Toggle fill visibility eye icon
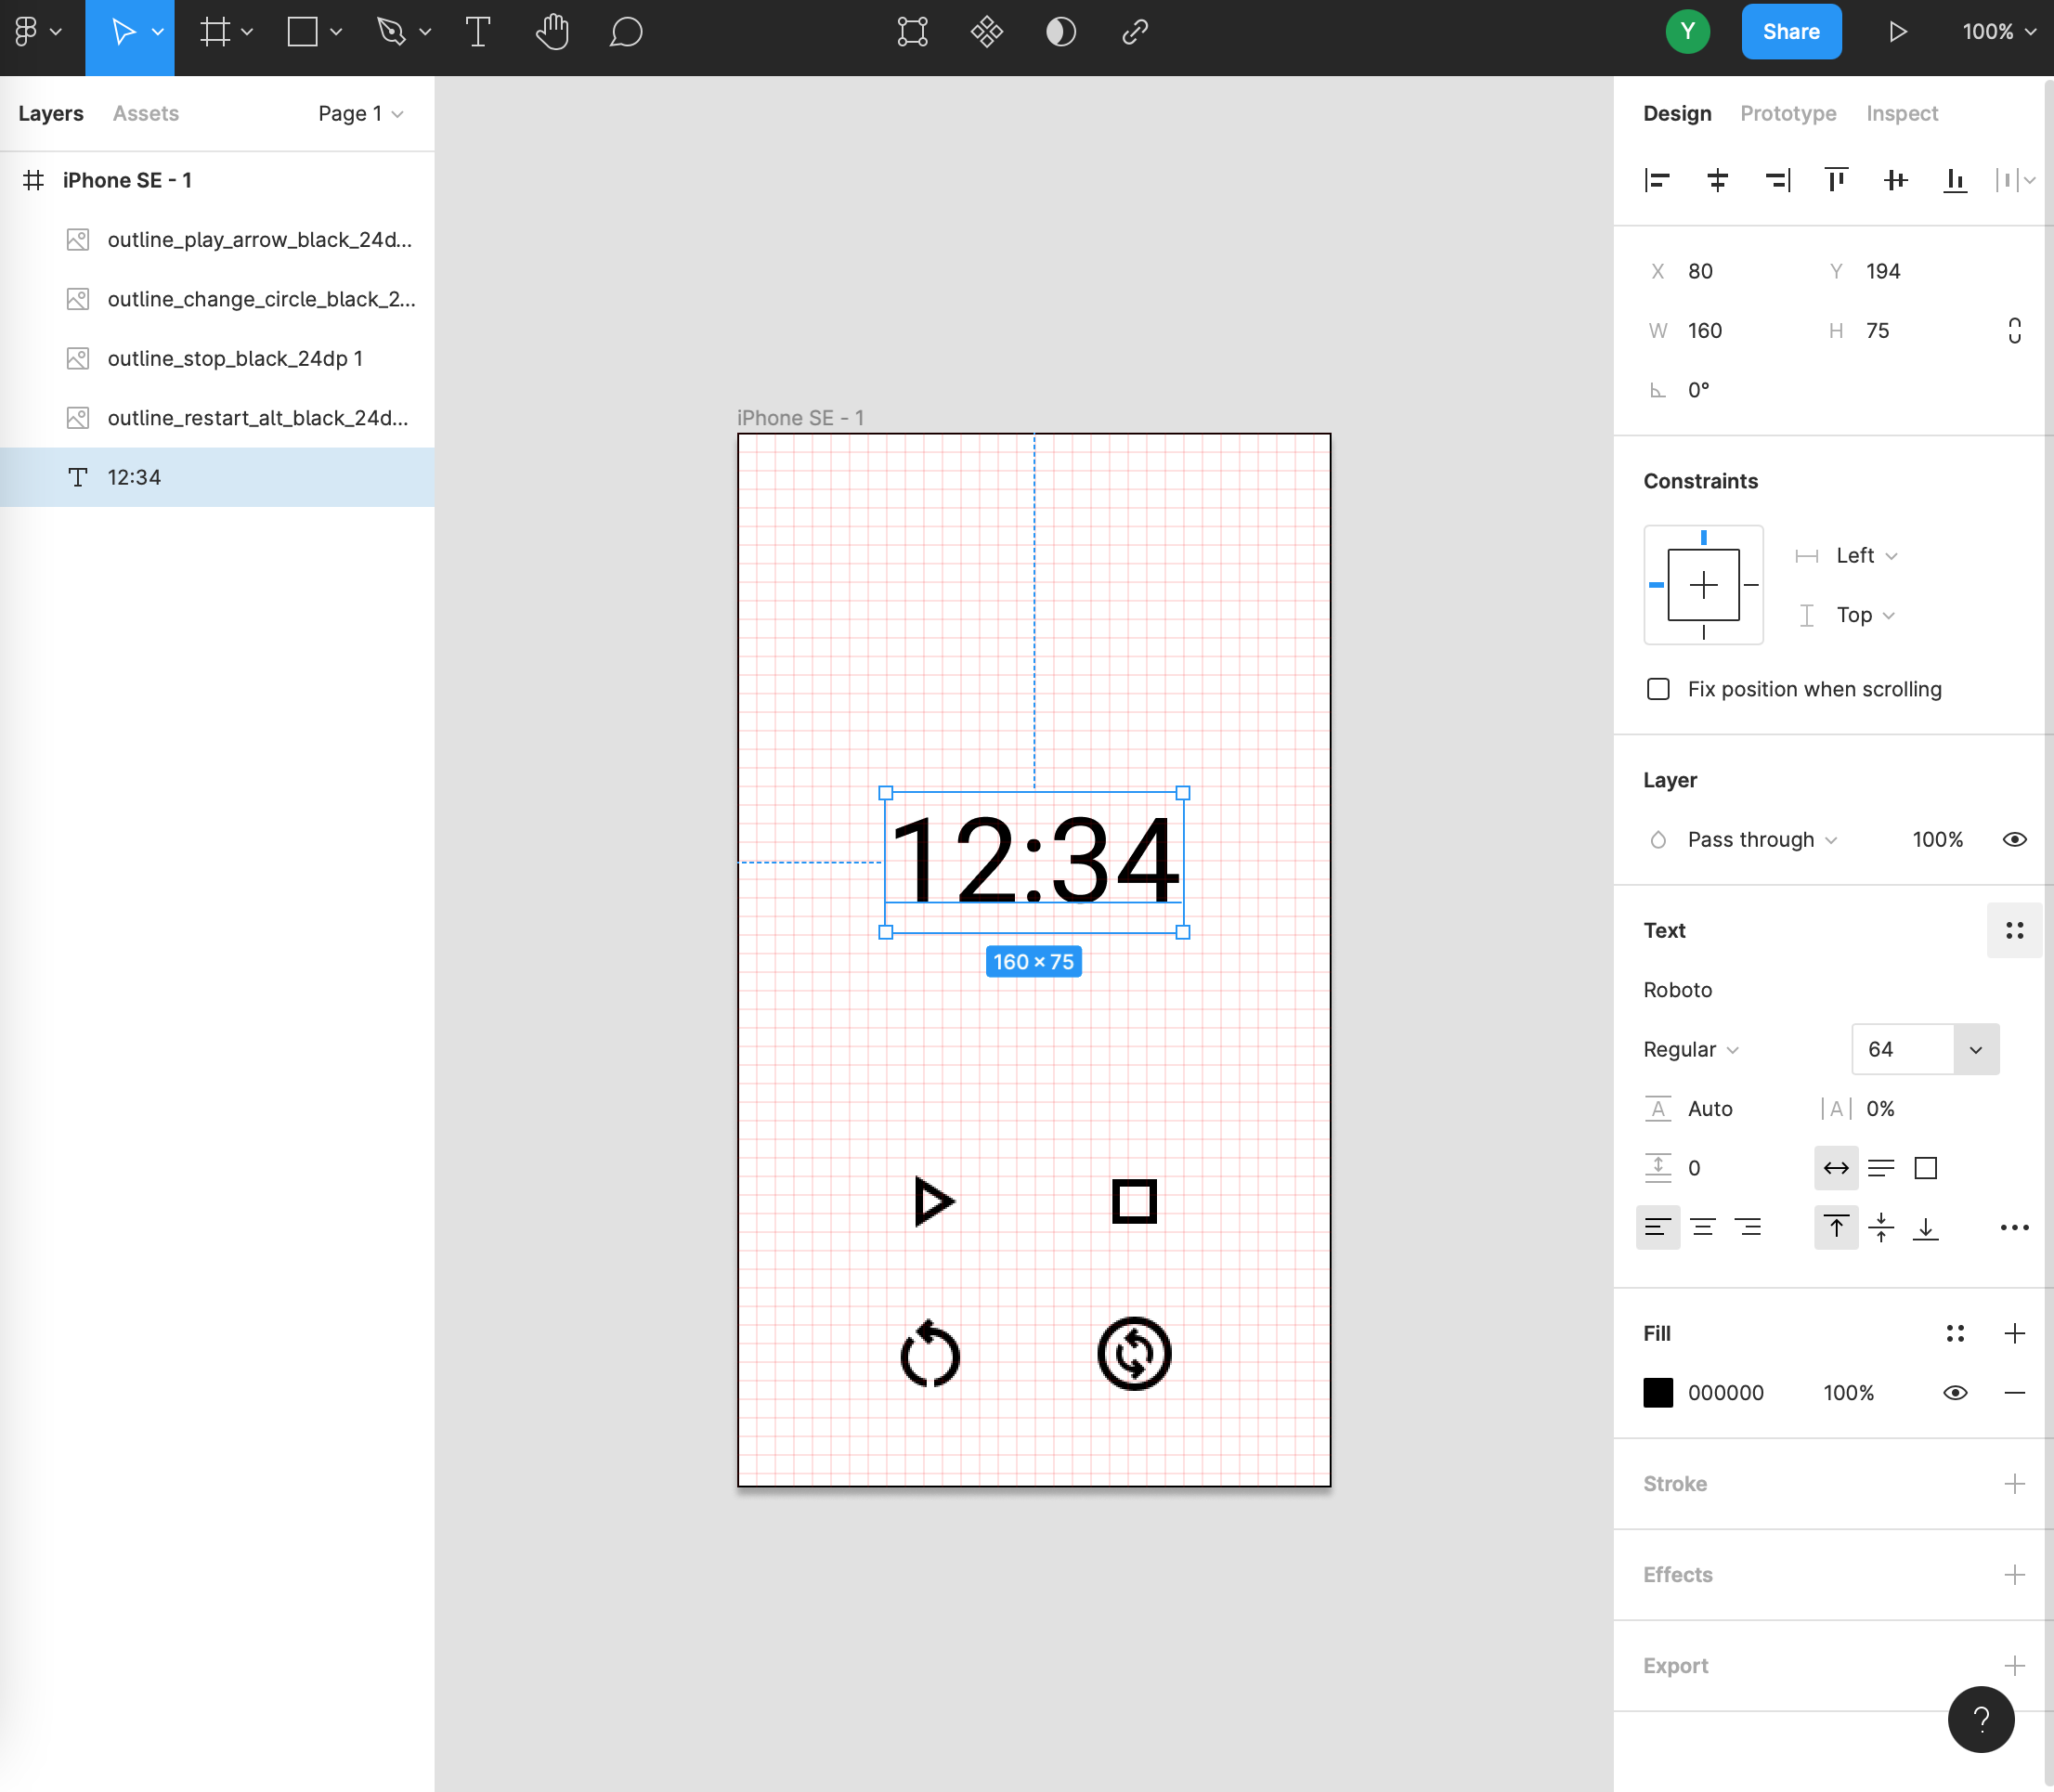Image resolution: width=2054 pixels, height=1792 pixels. [x=1955, y=1392]
